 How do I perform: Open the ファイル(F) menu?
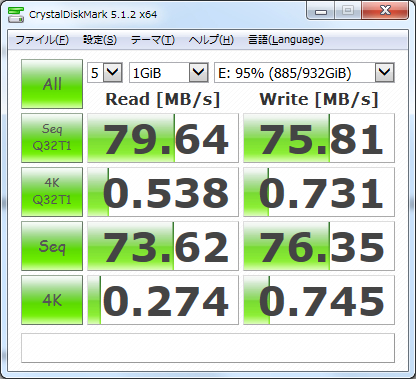tap(42, 40)
